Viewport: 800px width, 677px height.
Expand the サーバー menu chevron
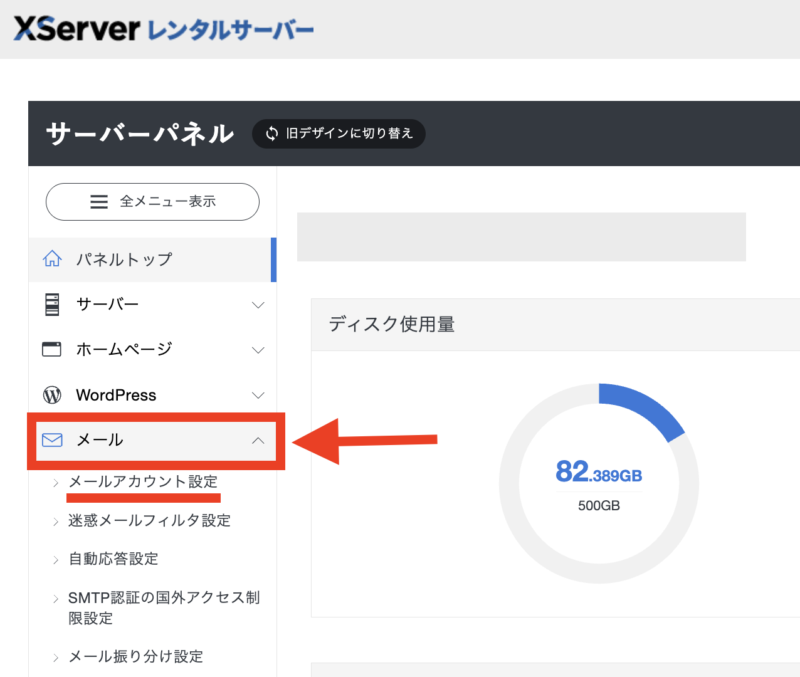[258, 305]
